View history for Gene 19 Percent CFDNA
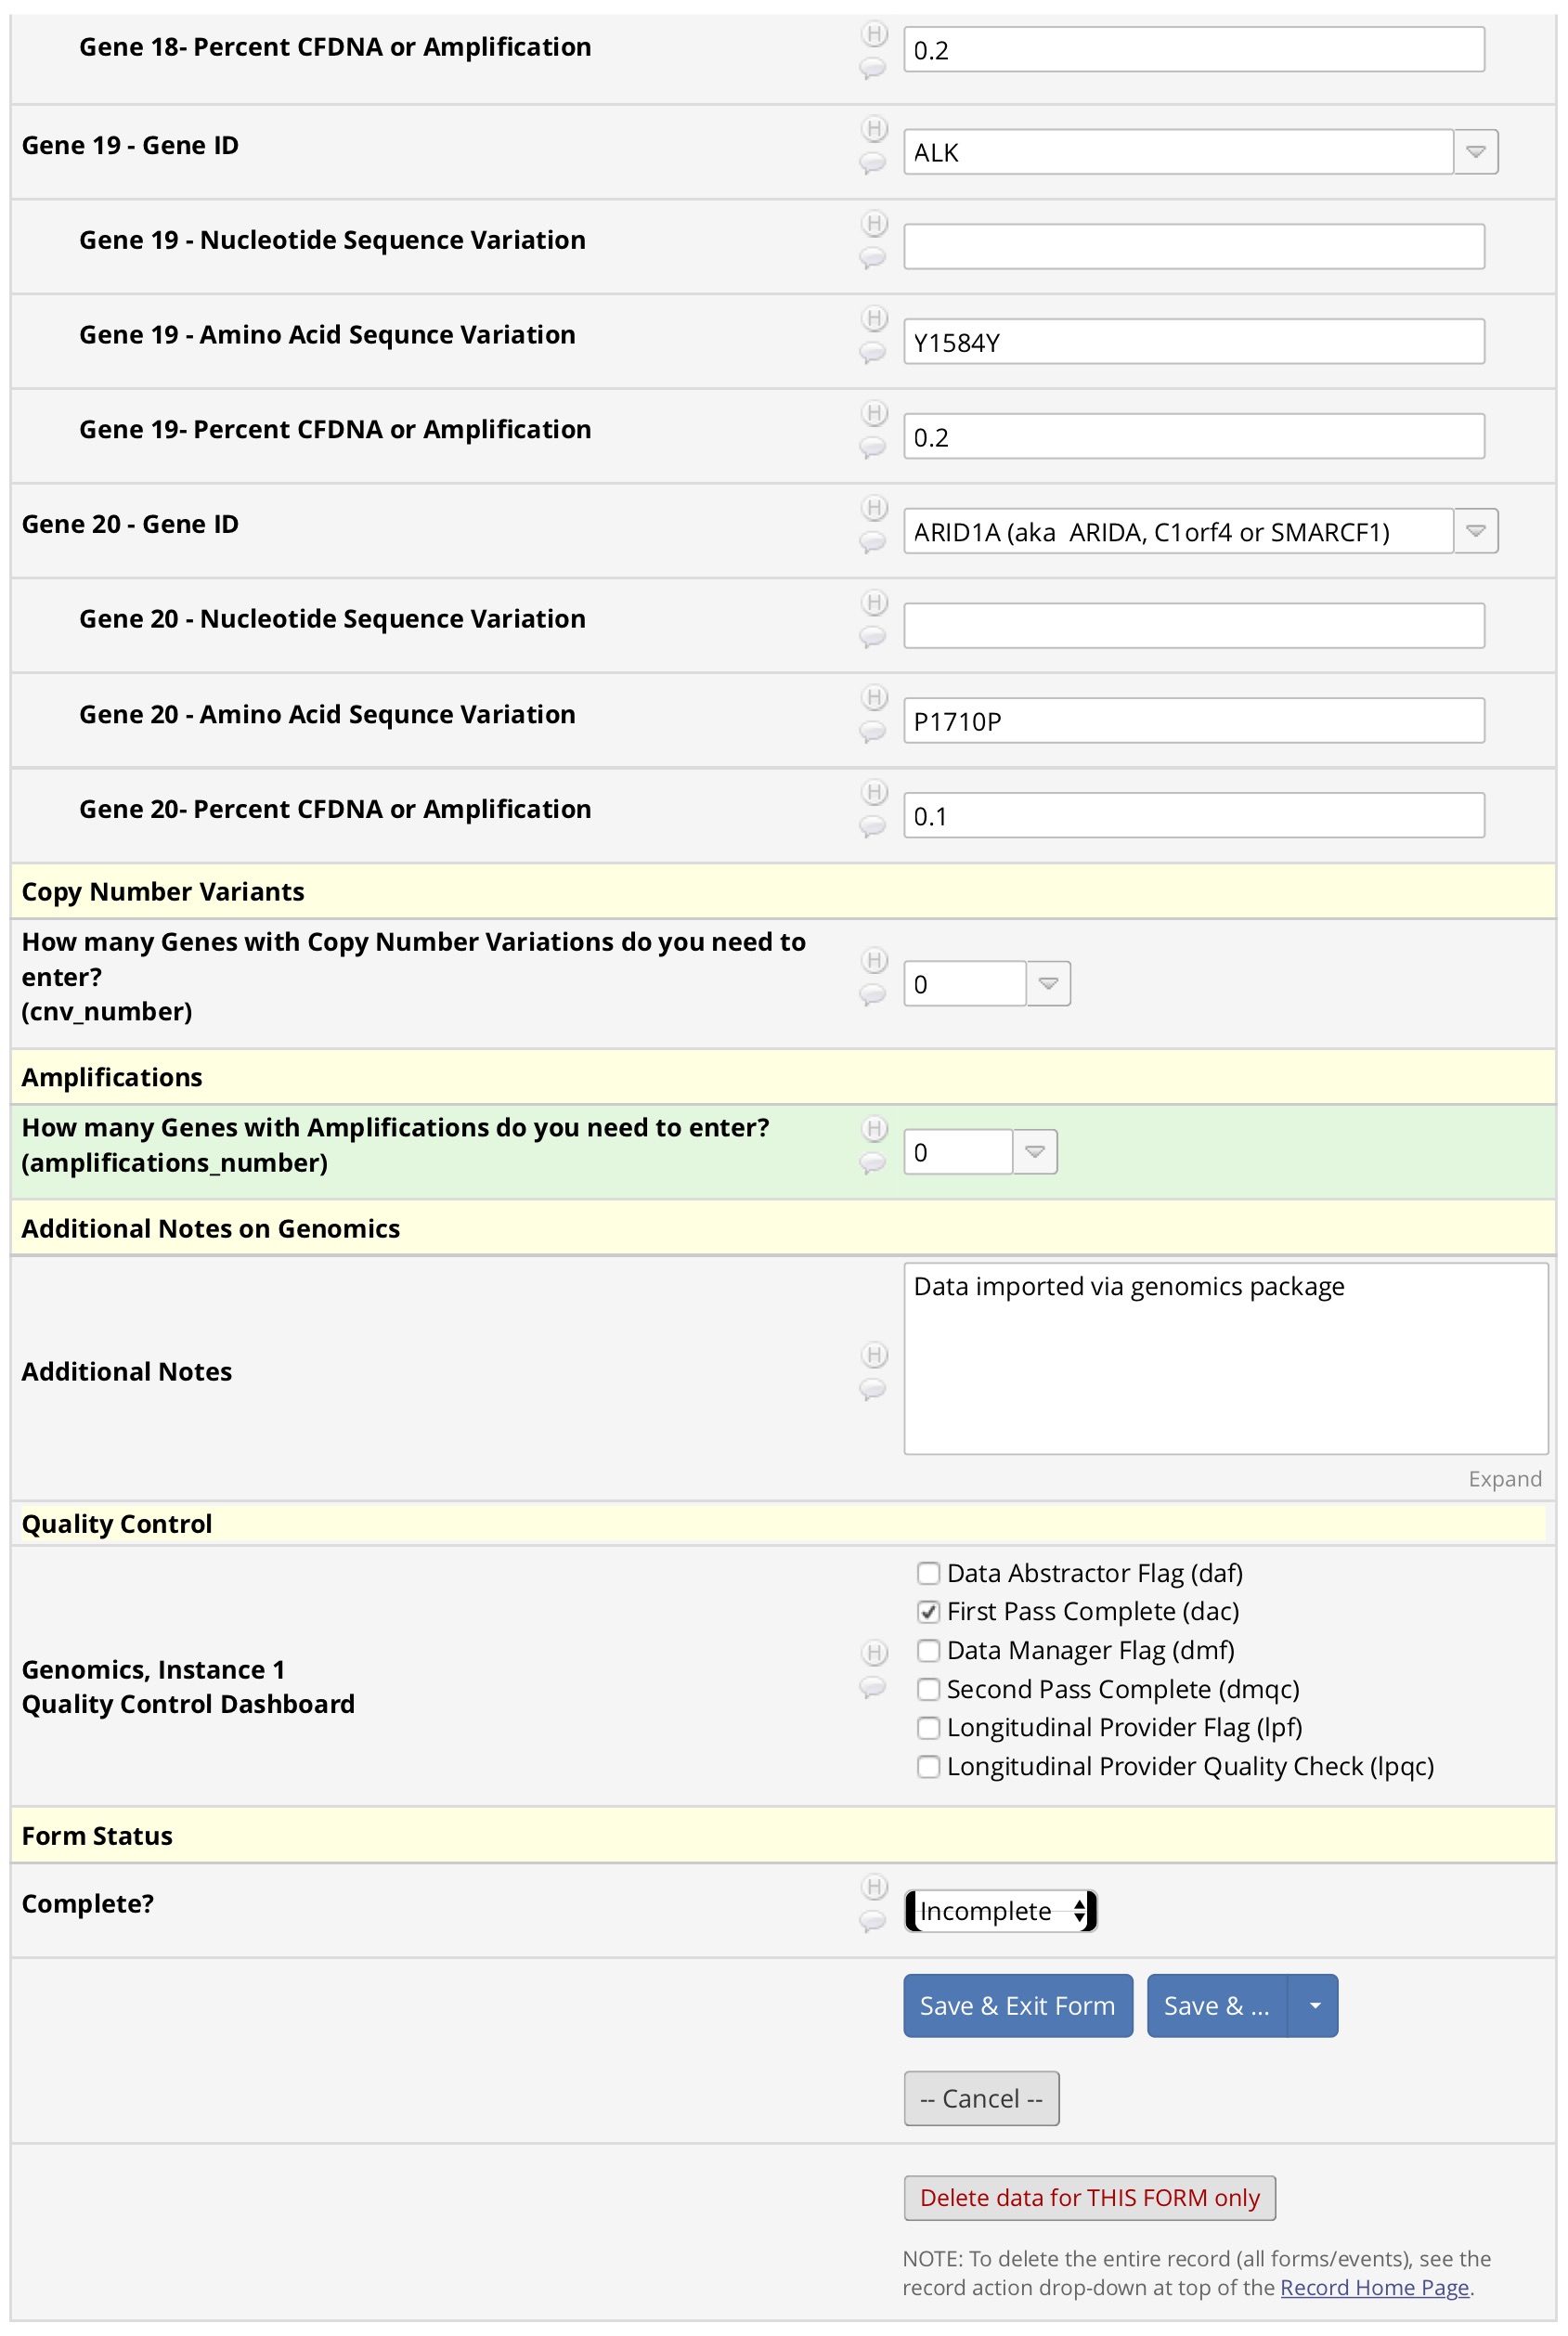This screenshot has height=2336, width=1568. [874, 413]
